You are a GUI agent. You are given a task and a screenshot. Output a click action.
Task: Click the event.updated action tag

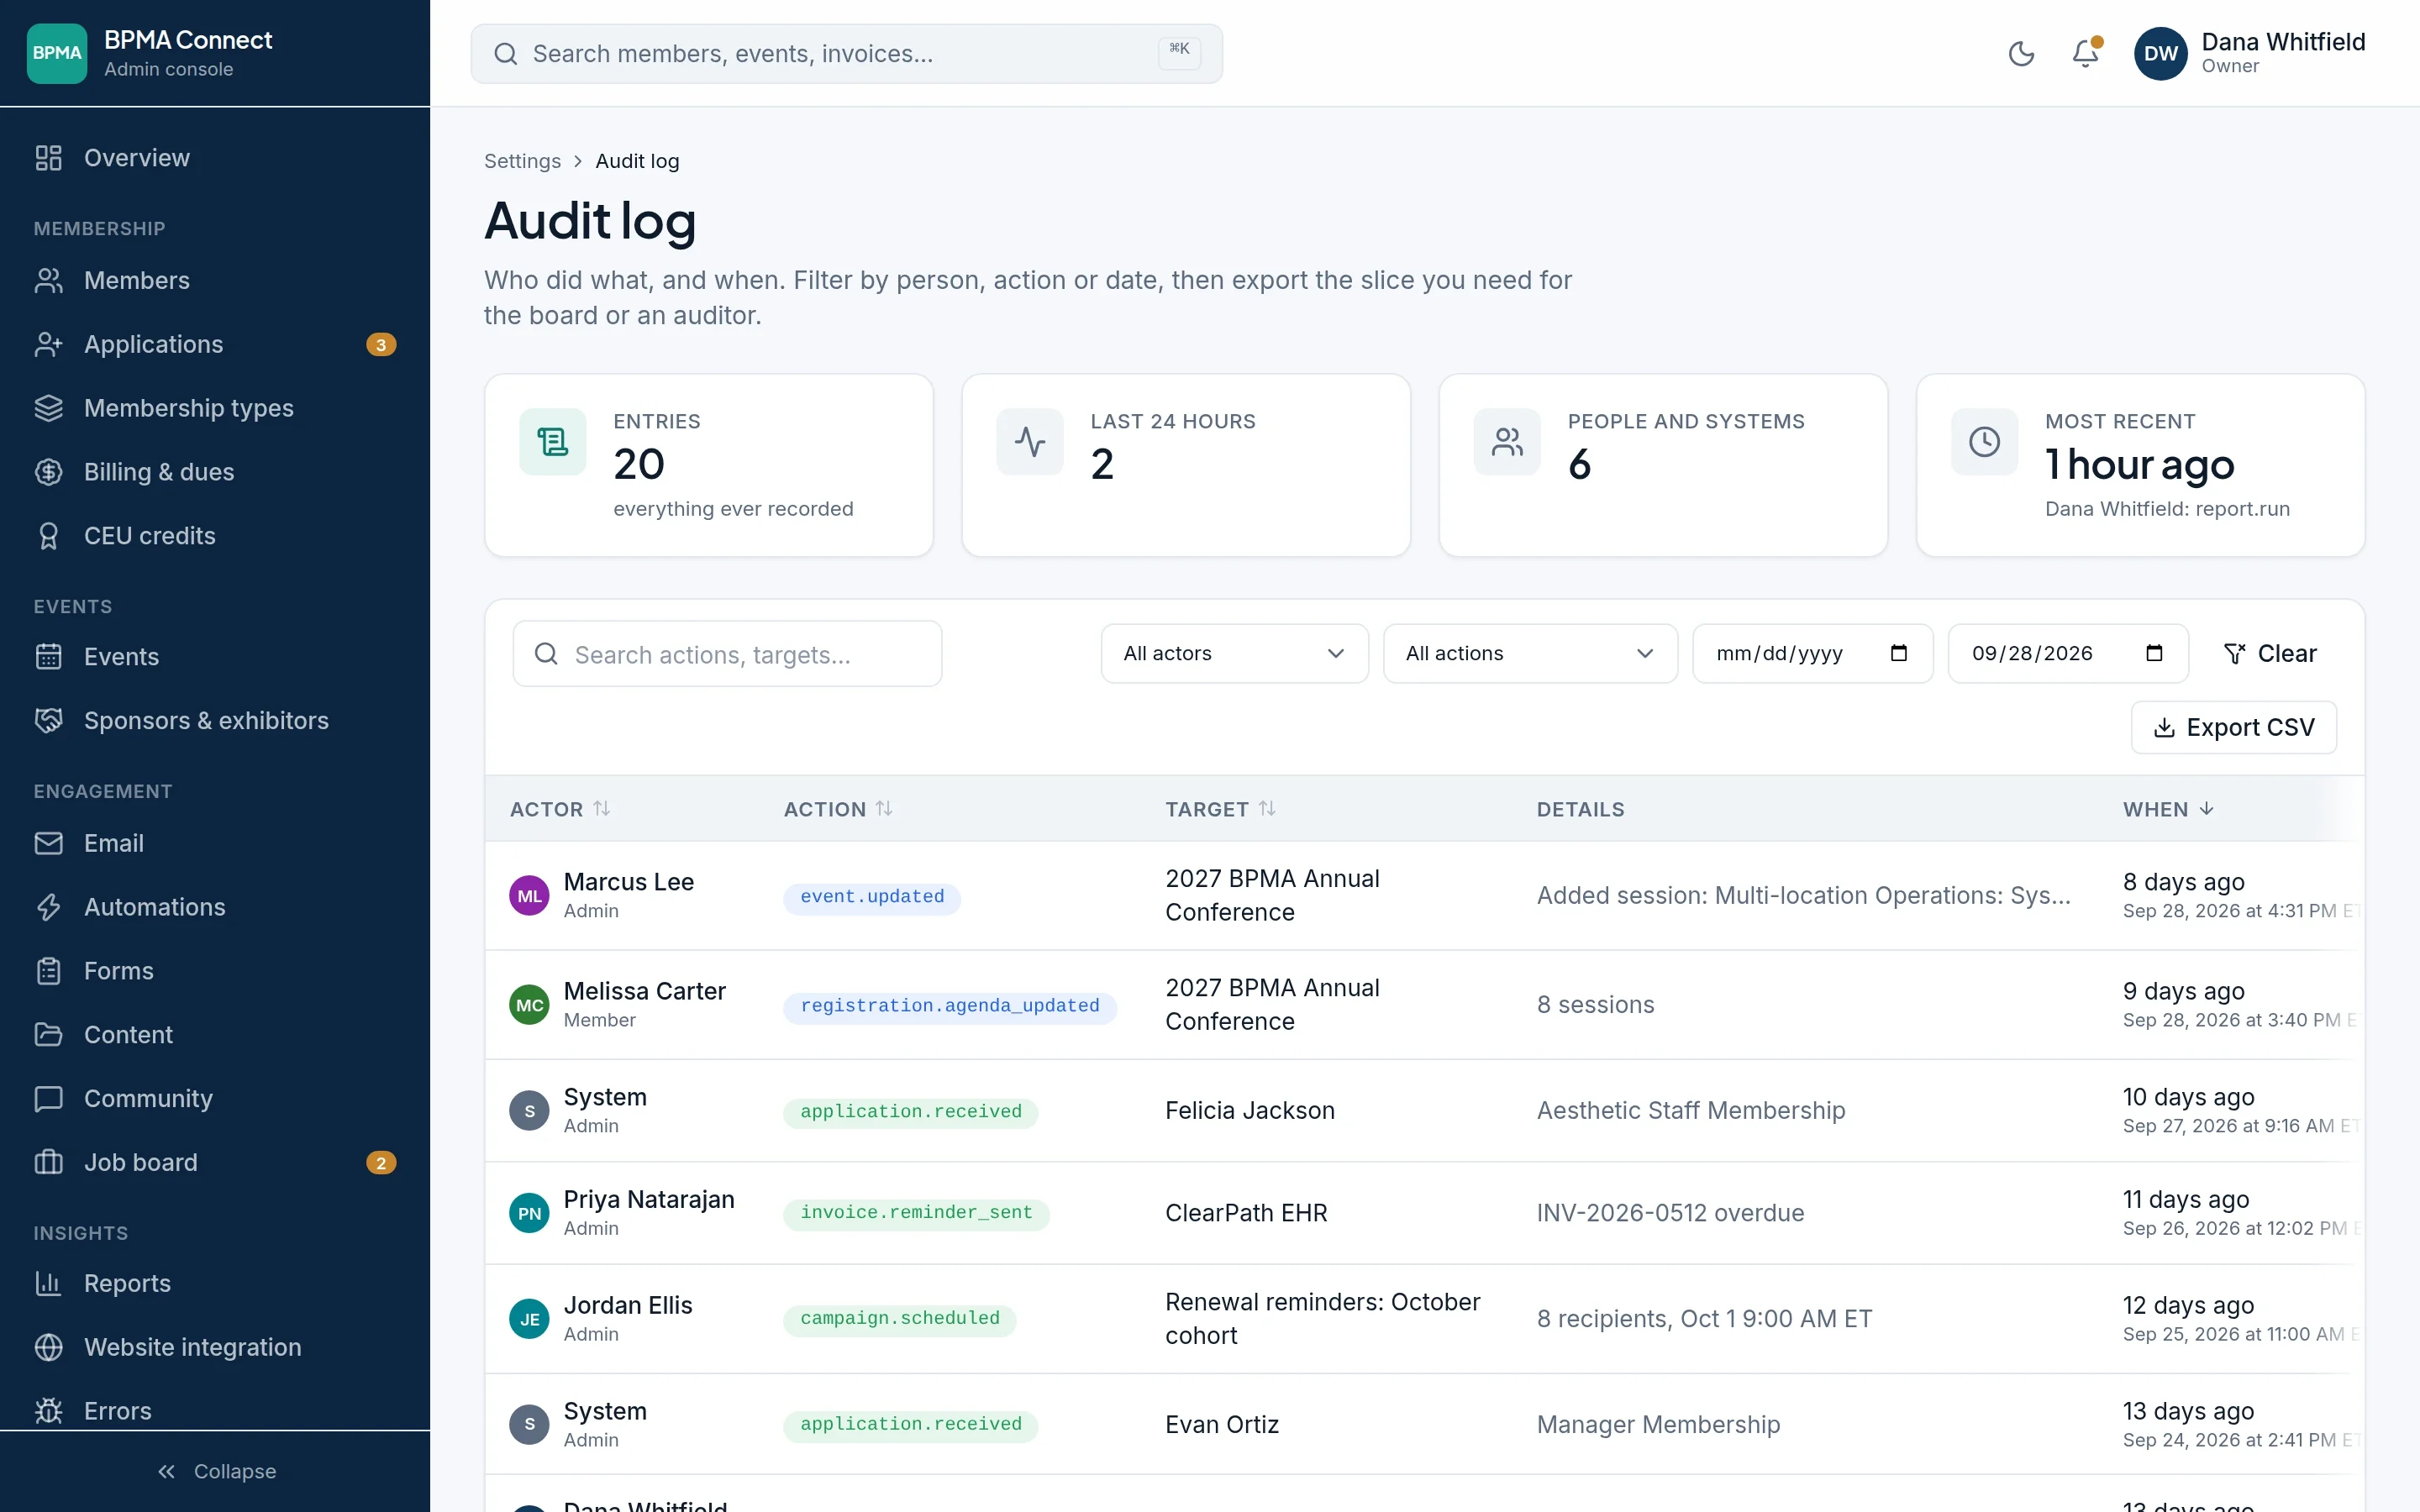(871, 897)
